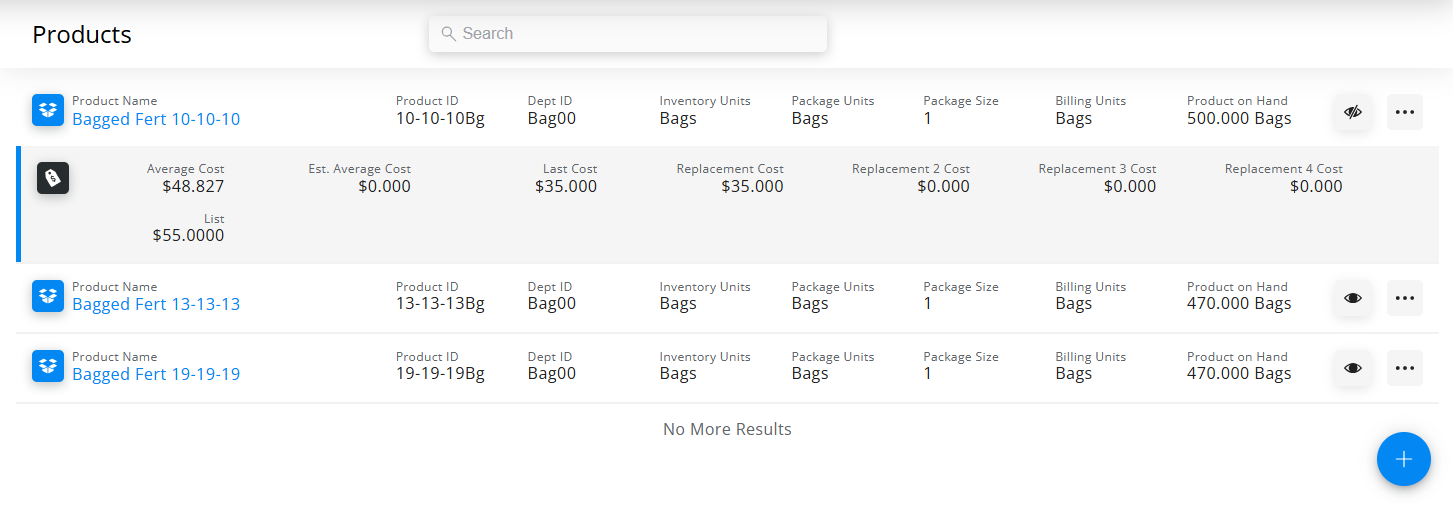Open more options menu for Bagged Fert 13-13-13
The height and width of the screenshot is (505, 1453).
pos(1404,298)
